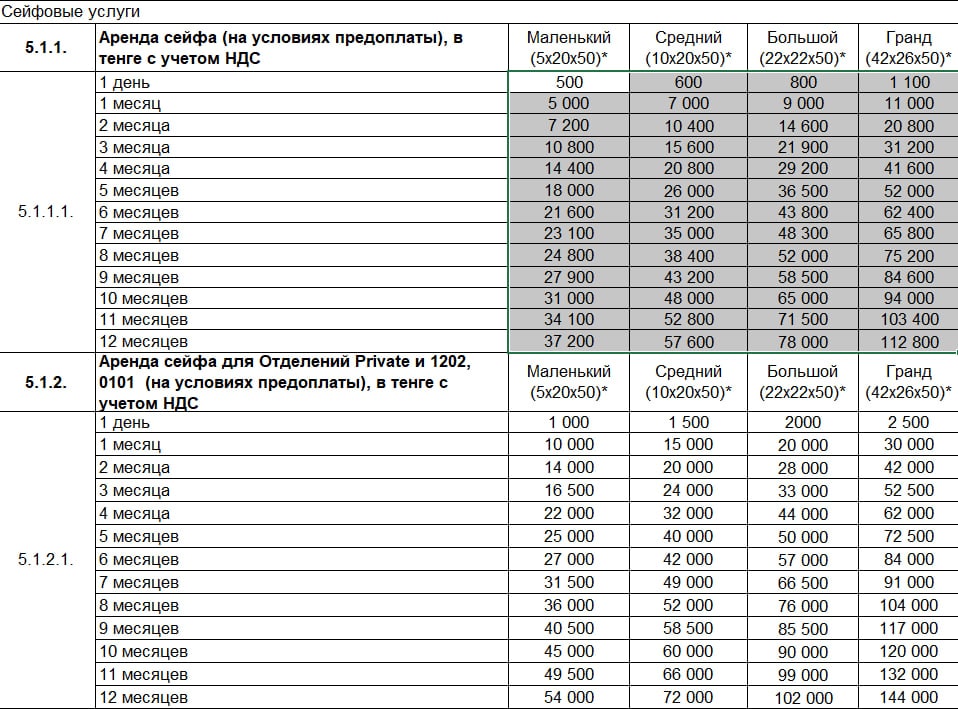
Task: Click the 5.1.2.1. subsection label
Action: pyautogui.click(x=47, y=560)
